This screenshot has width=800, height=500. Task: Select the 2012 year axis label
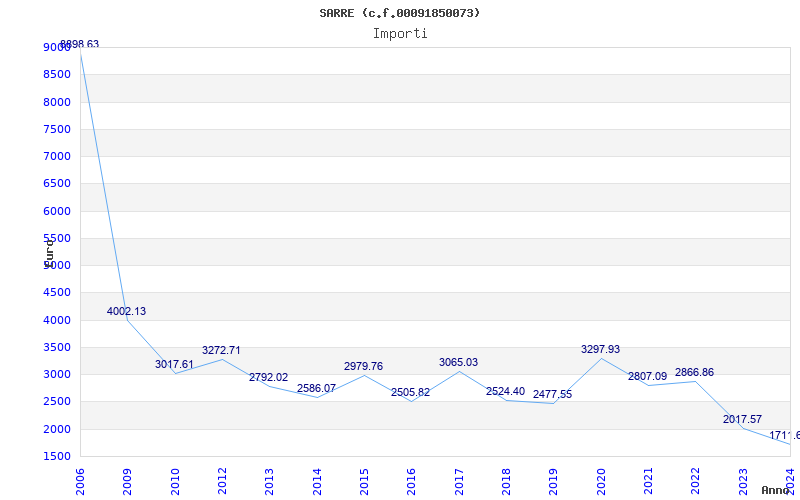coord(222,480)
